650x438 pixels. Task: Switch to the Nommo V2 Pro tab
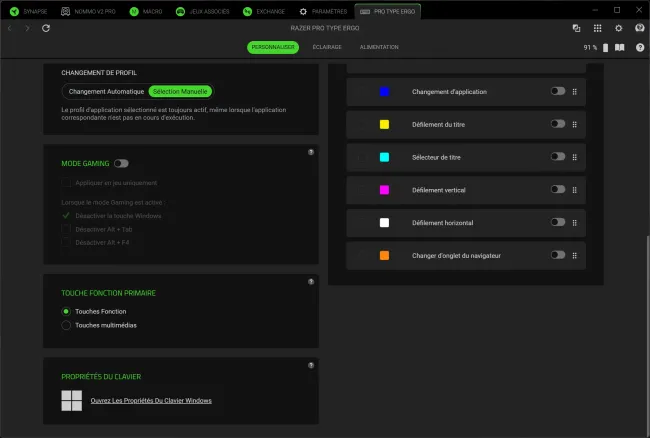[x=88, y=12]
